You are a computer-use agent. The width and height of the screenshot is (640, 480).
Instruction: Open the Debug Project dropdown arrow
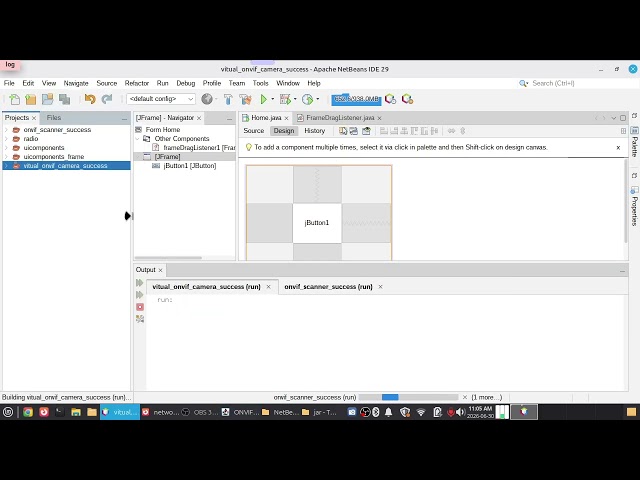coord(295,99)
